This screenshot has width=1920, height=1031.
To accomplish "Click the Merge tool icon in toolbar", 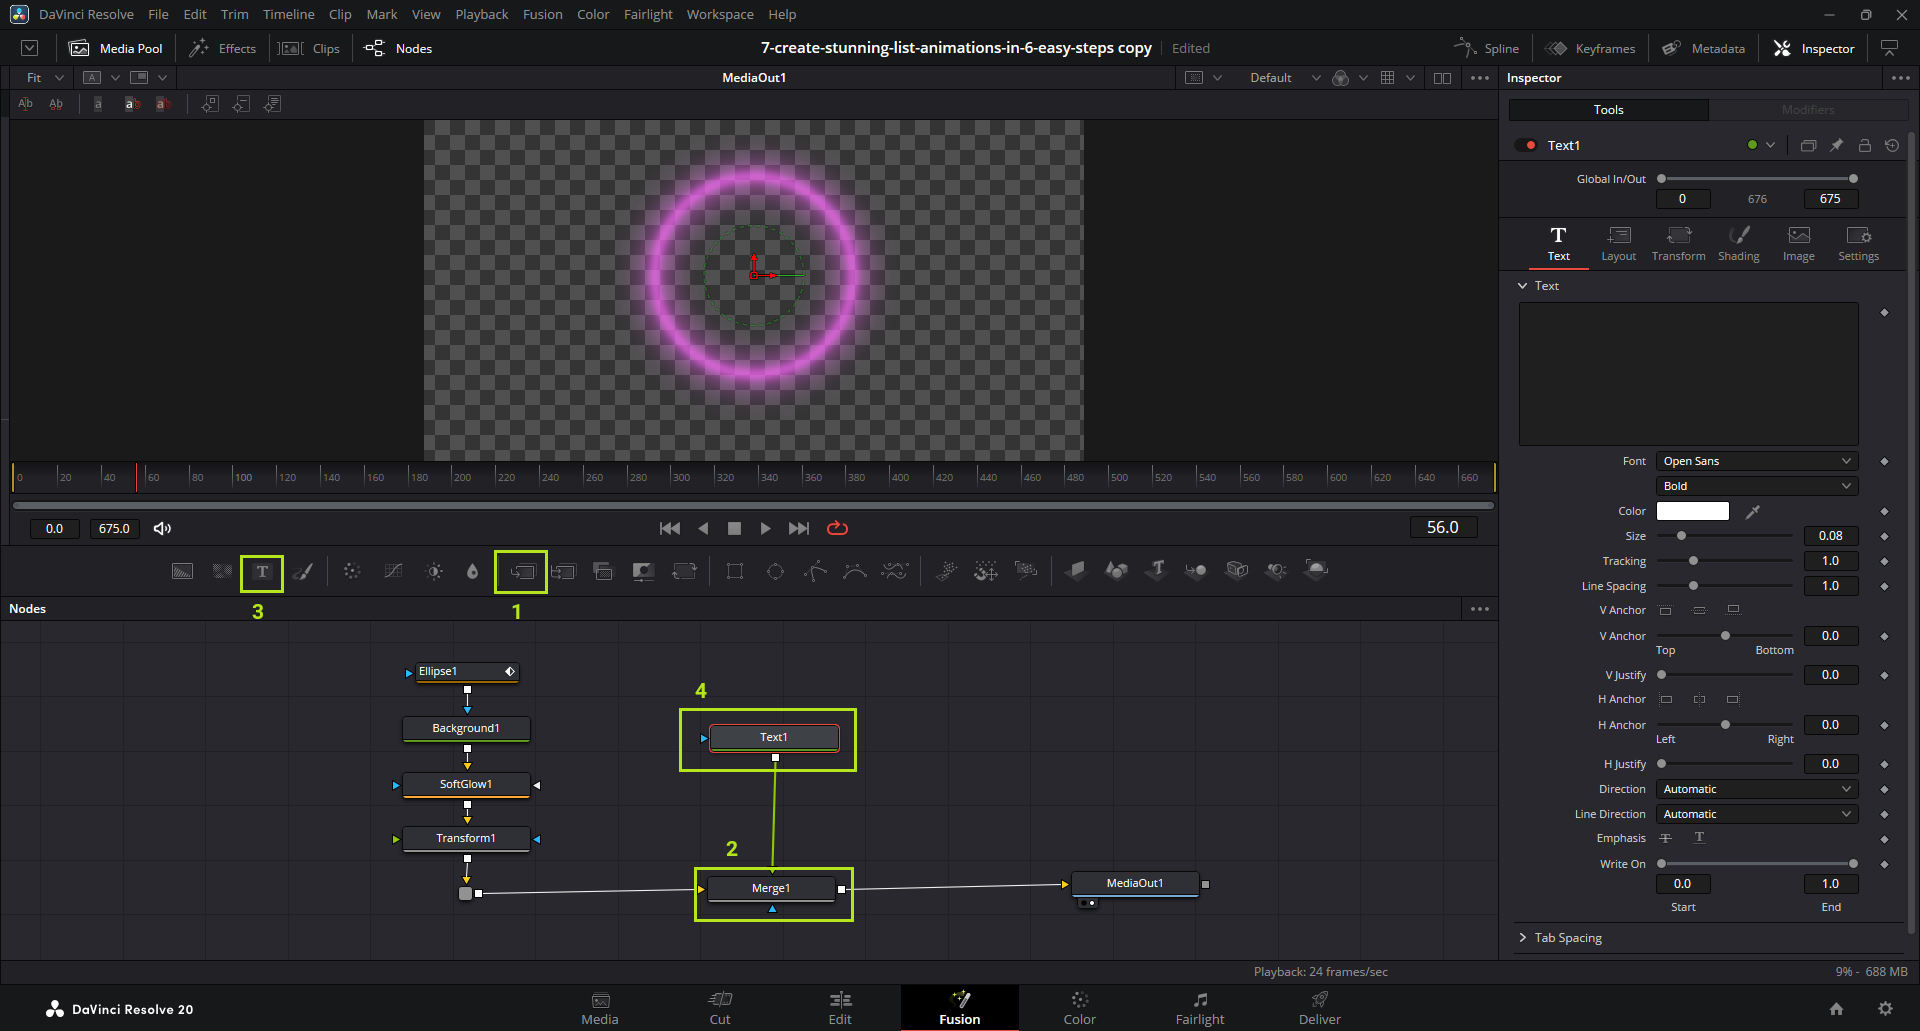I will [x=522, y=572].
